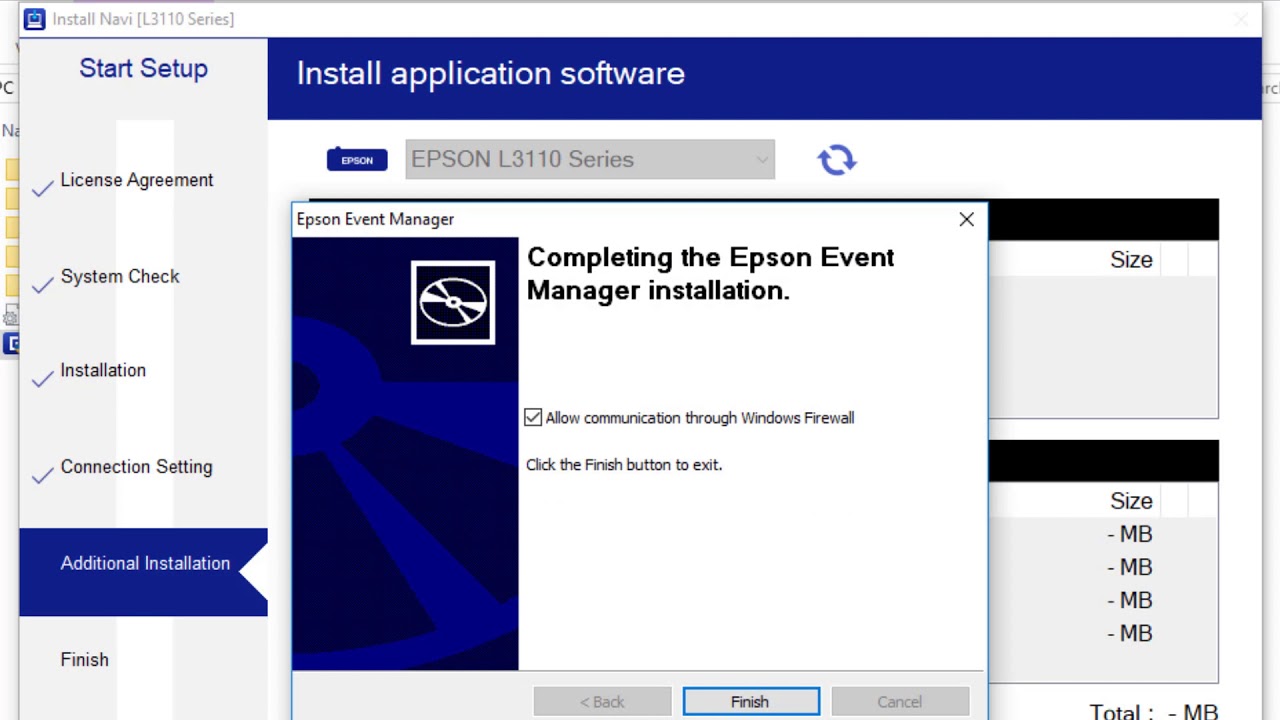Click the License Agreement checkmark icon
The height and width of the screenshot is (720, 1280).
42,188
